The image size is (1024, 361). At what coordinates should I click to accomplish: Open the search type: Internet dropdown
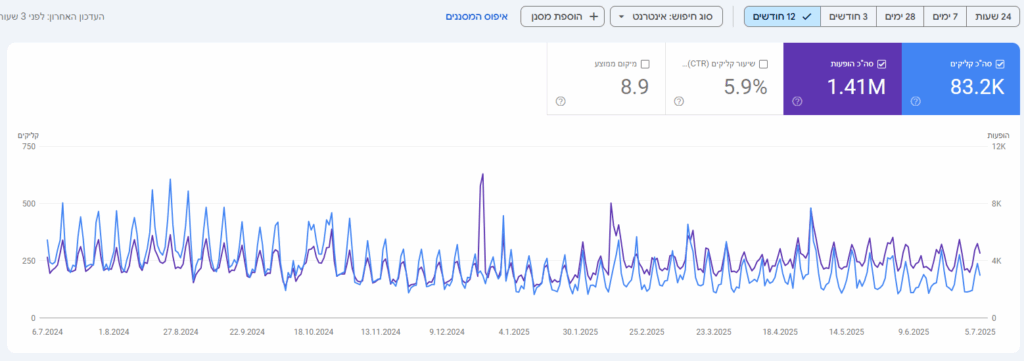[666, 16]
